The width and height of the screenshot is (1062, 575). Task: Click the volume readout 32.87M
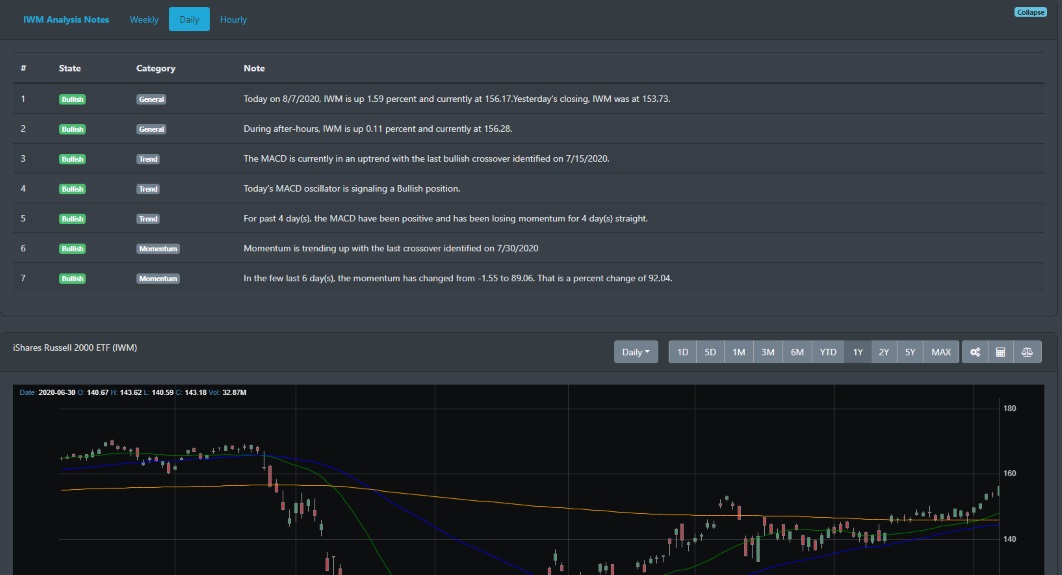click(234, 392)
